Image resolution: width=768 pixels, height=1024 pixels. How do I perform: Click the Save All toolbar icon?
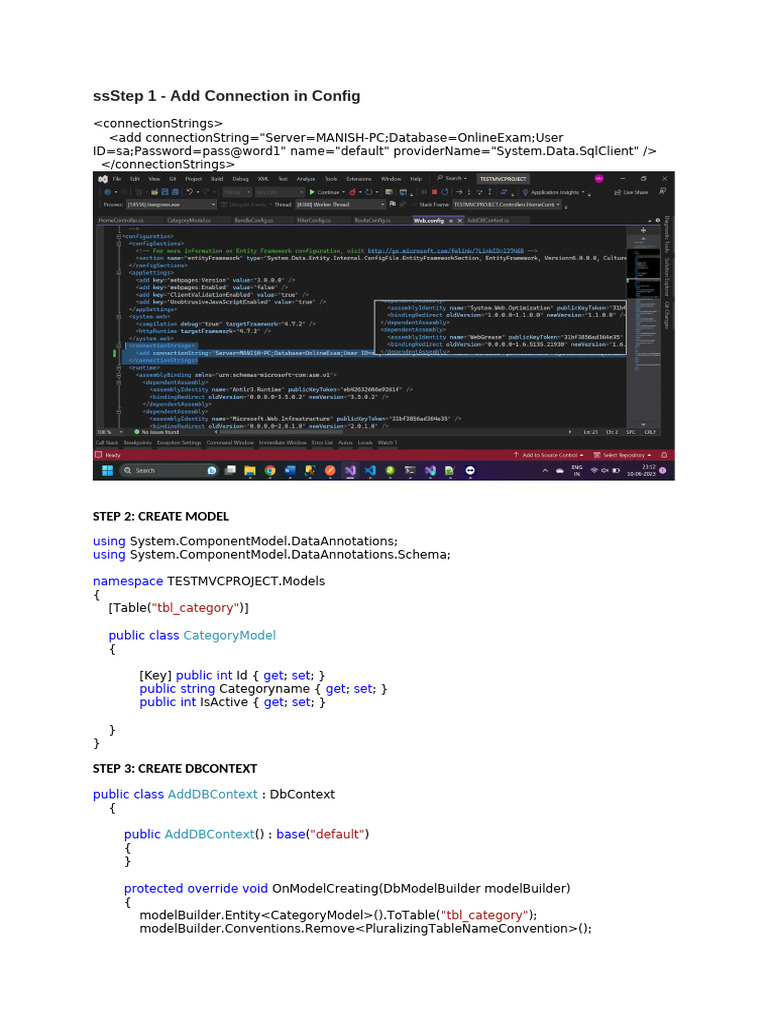[175, 192]
